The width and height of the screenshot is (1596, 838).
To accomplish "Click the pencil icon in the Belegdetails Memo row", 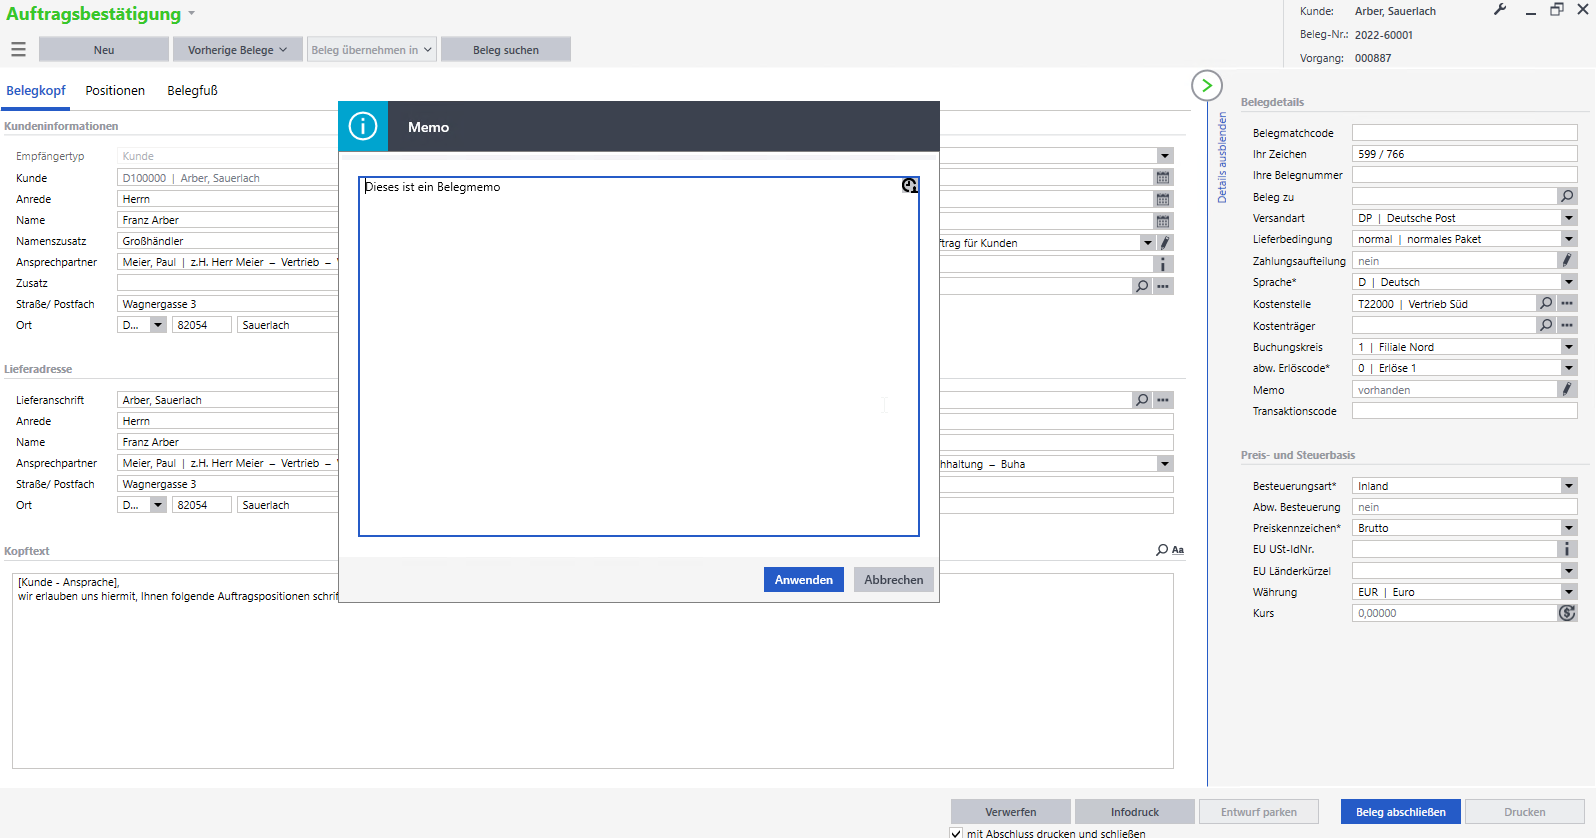I will (x=1567, y=390).
